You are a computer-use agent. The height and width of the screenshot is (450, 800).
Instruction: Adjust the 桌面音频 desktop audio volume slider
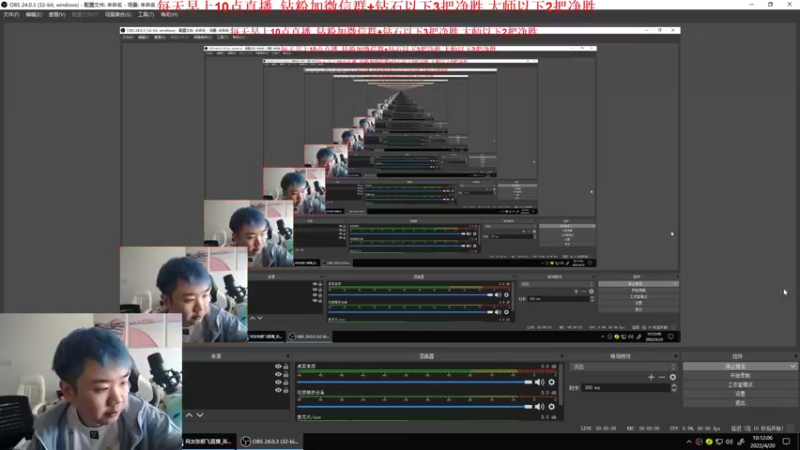click(414, 382)
